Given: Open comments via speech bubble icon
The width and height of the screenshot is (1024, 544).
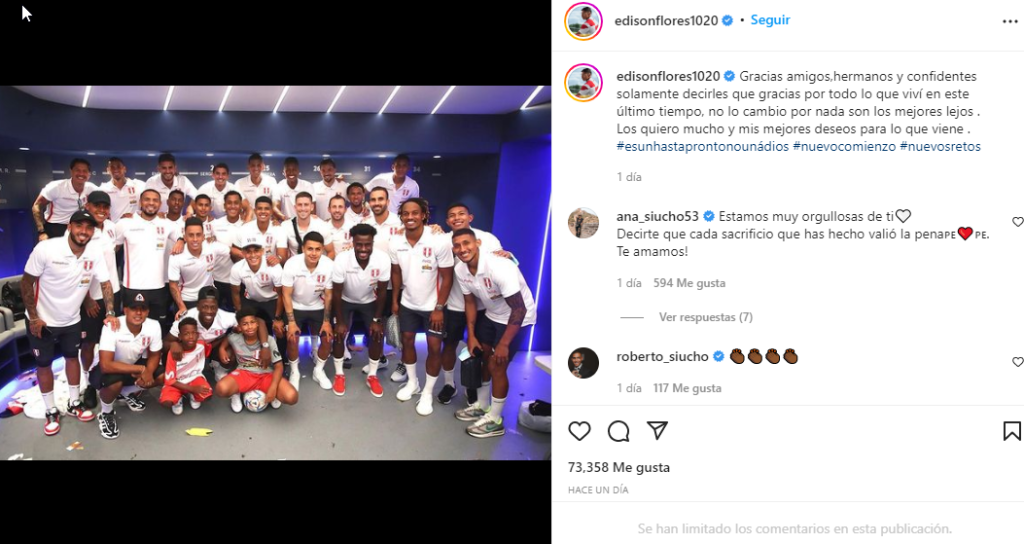Looking at the screenshot, I should 618,431.
